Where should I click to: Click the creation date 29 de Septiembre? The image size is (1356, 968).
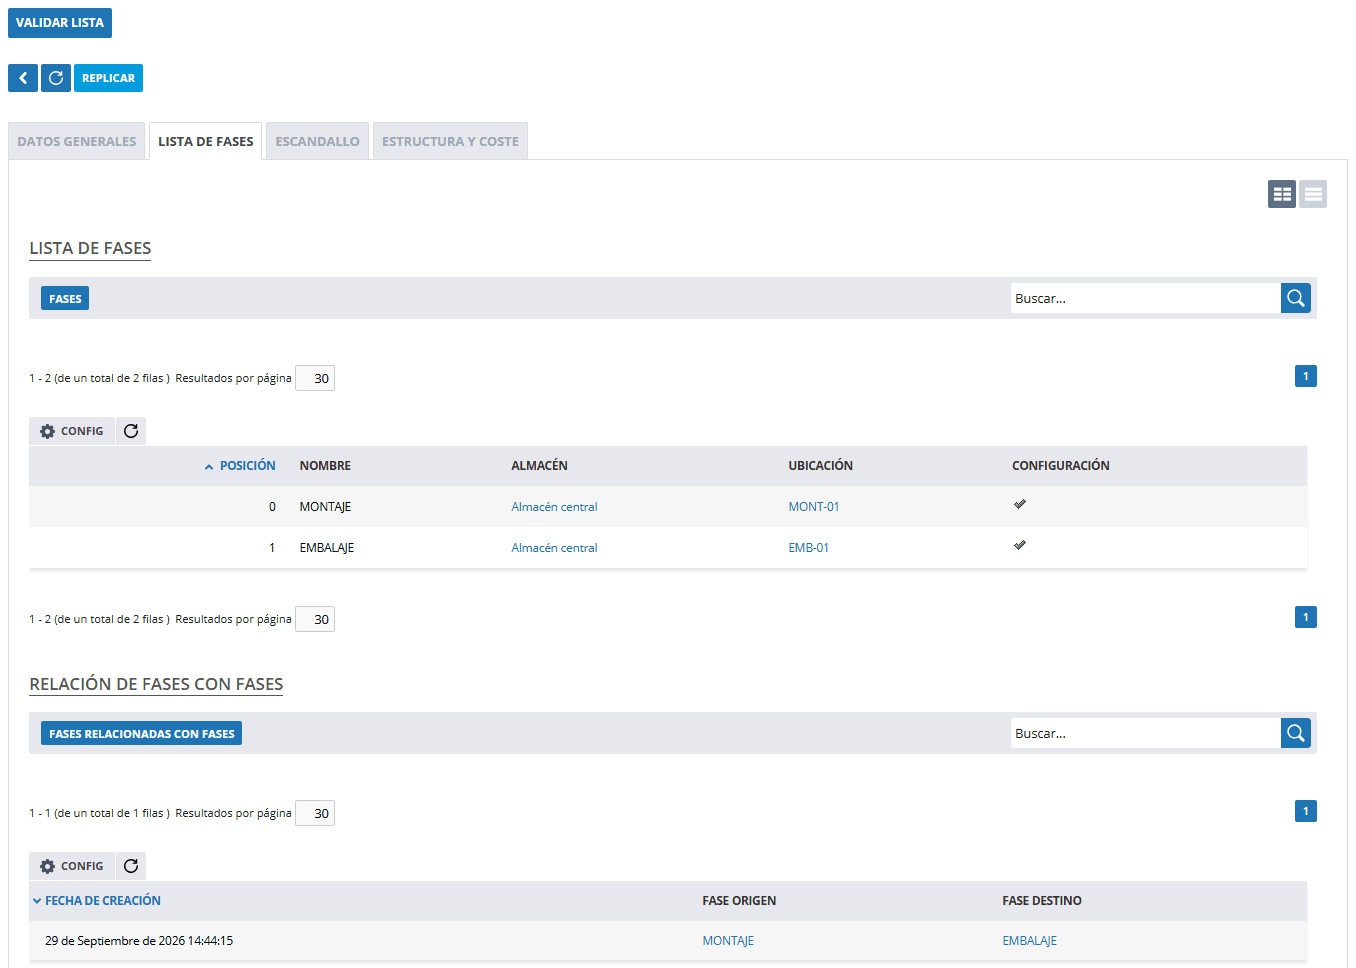click(139, 941)
